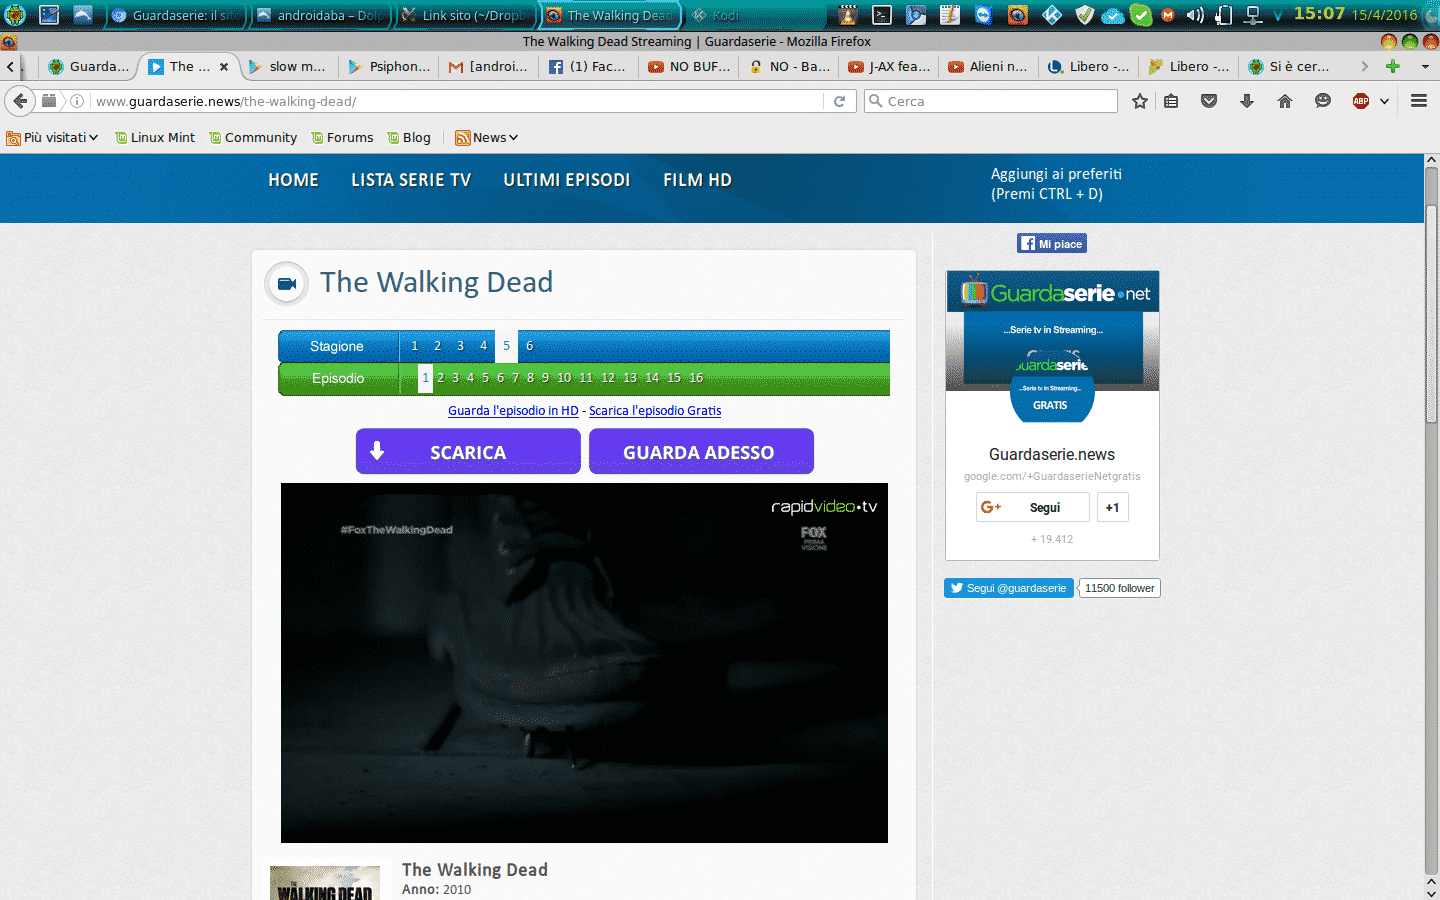Click the SCARICA download button
This screenshot has width=1440, height=900.
[x=468, y=451]
